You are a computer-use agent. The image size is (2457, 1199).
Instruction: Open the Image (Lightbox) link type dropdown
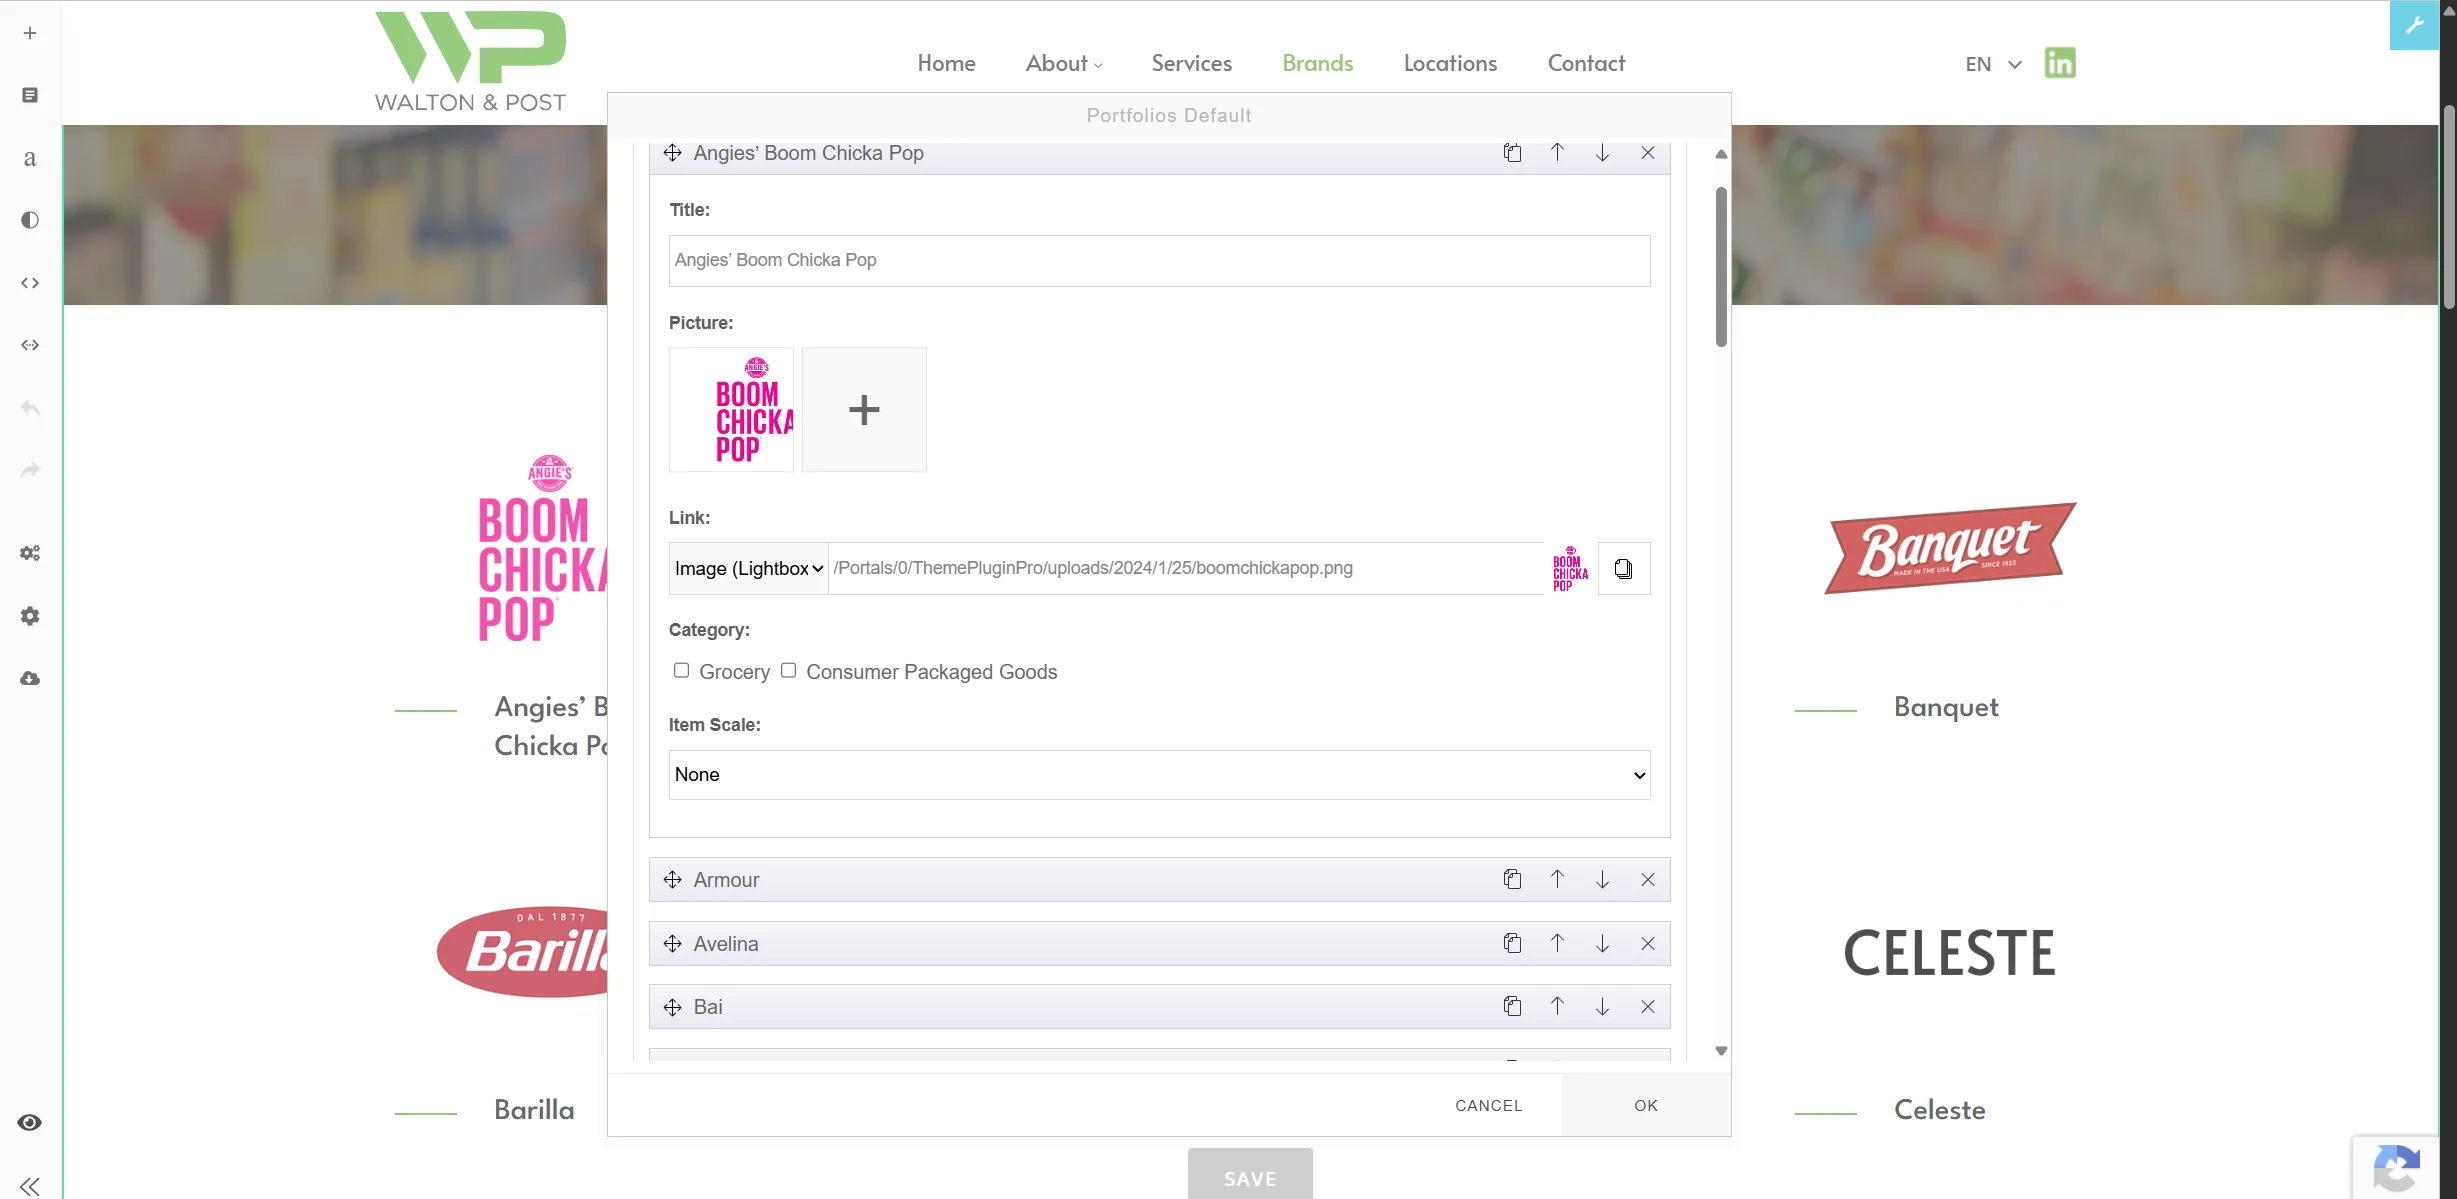(x=749, y=569)
